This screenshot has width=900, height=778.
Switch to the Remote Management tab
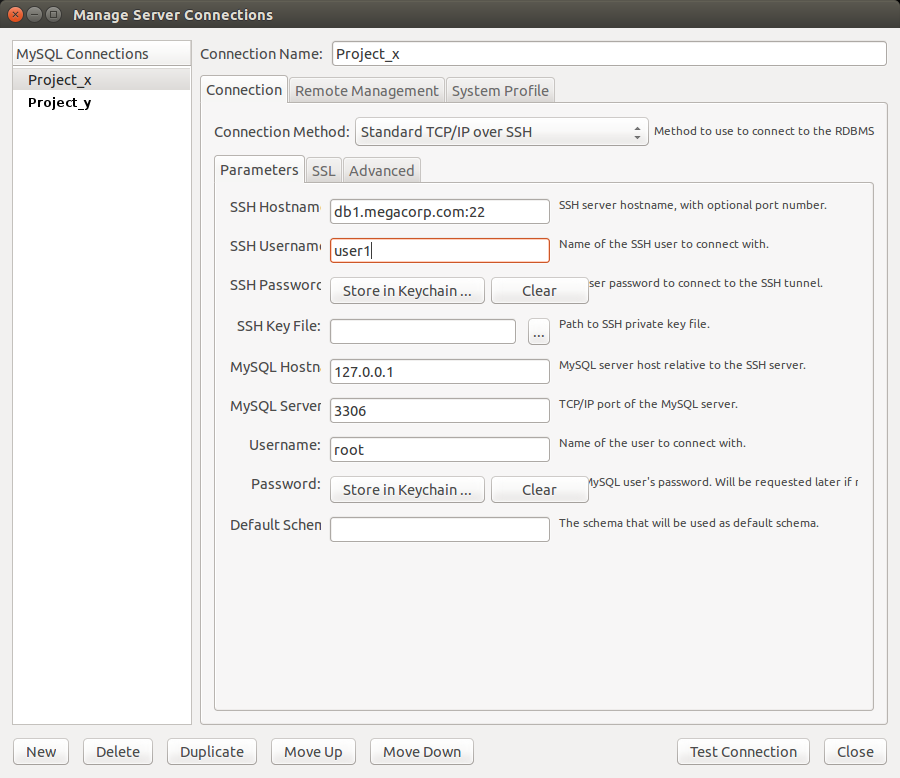tap(366, 91)
